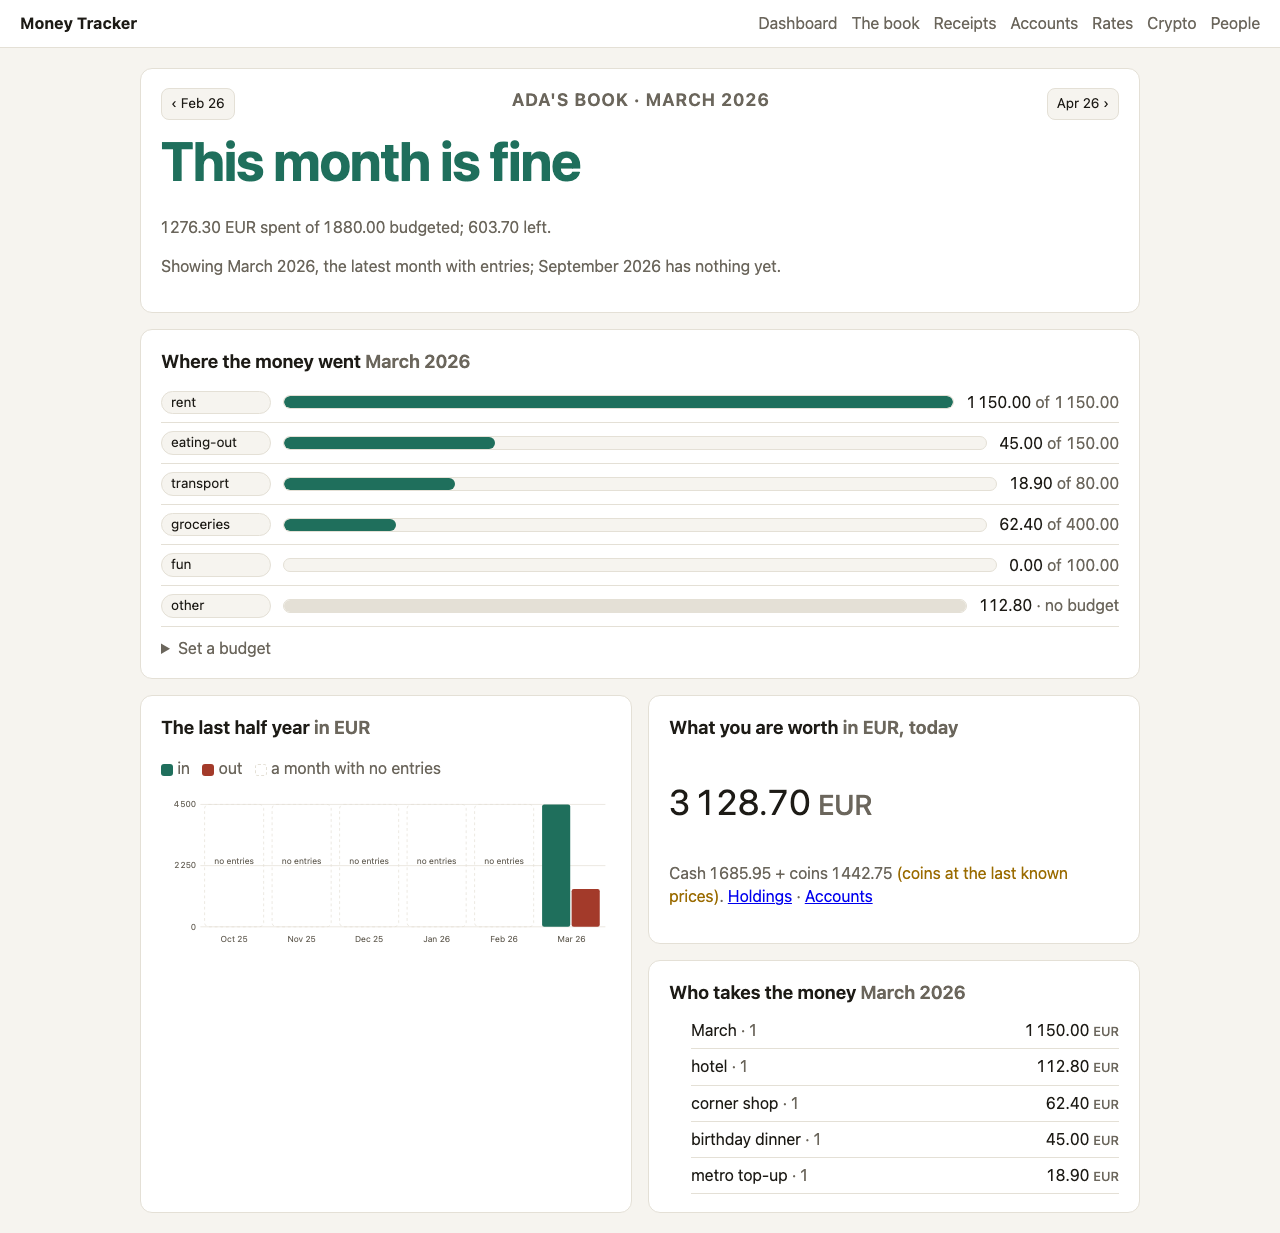1280x1233 pixels.
Task: Go to the Receipts page
Action: point(964,23)
